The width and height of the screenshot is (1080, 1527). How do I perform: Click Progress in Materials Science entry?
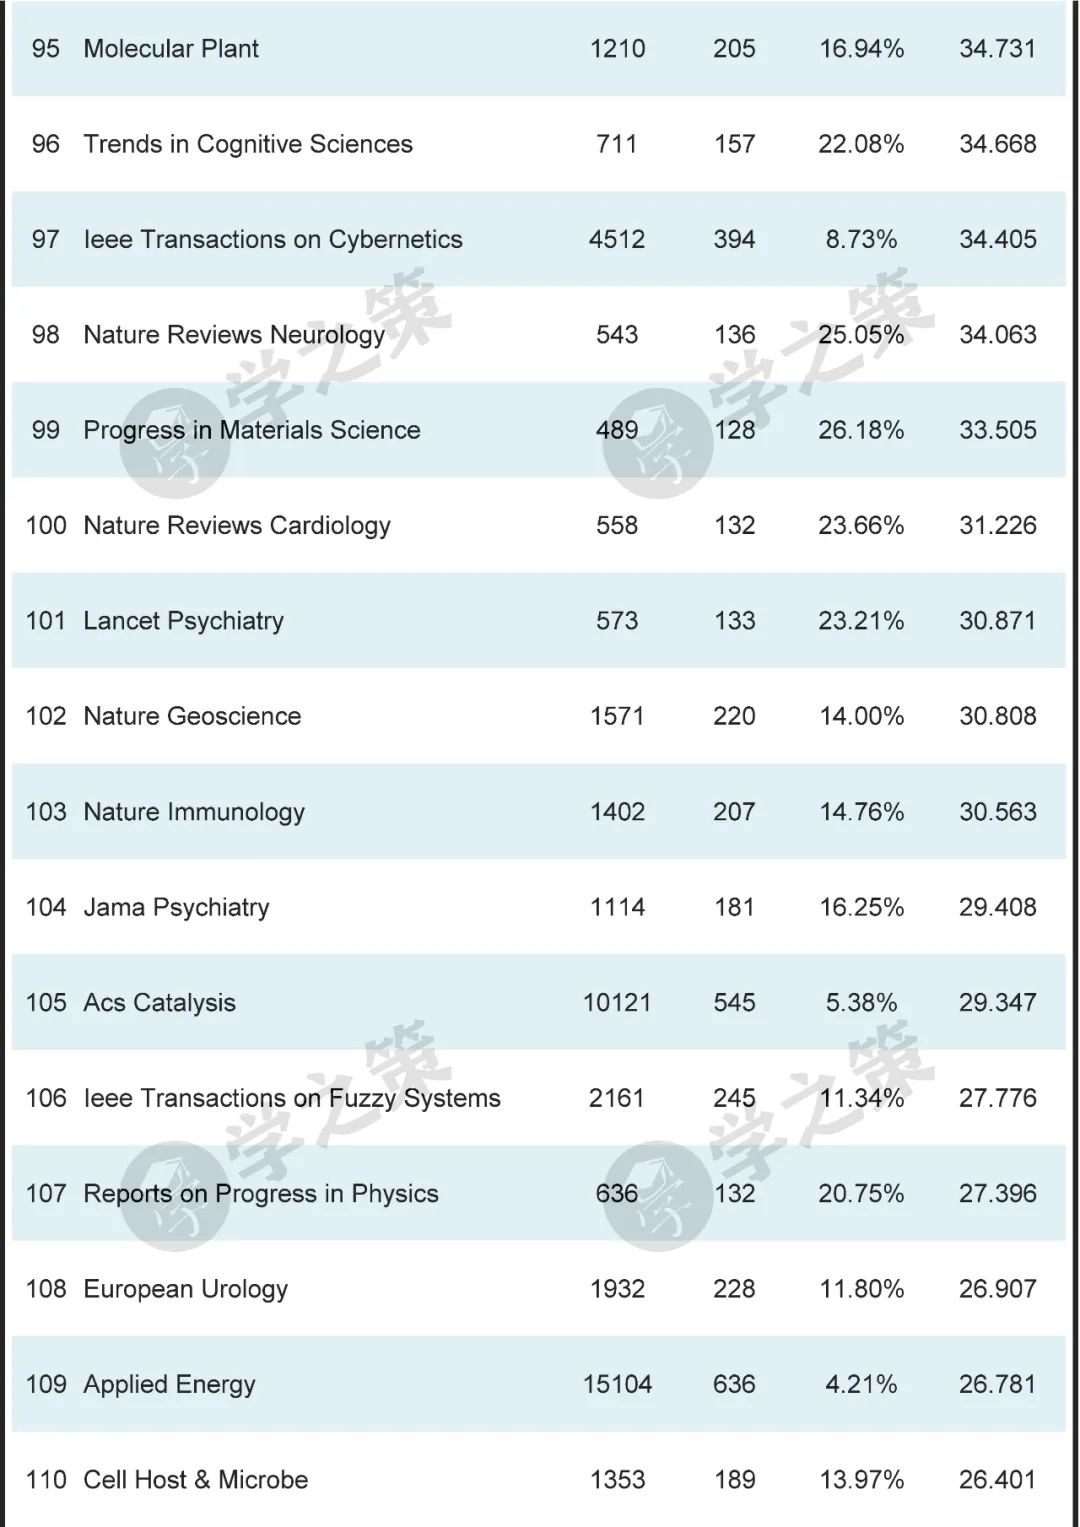coord(252,430)
